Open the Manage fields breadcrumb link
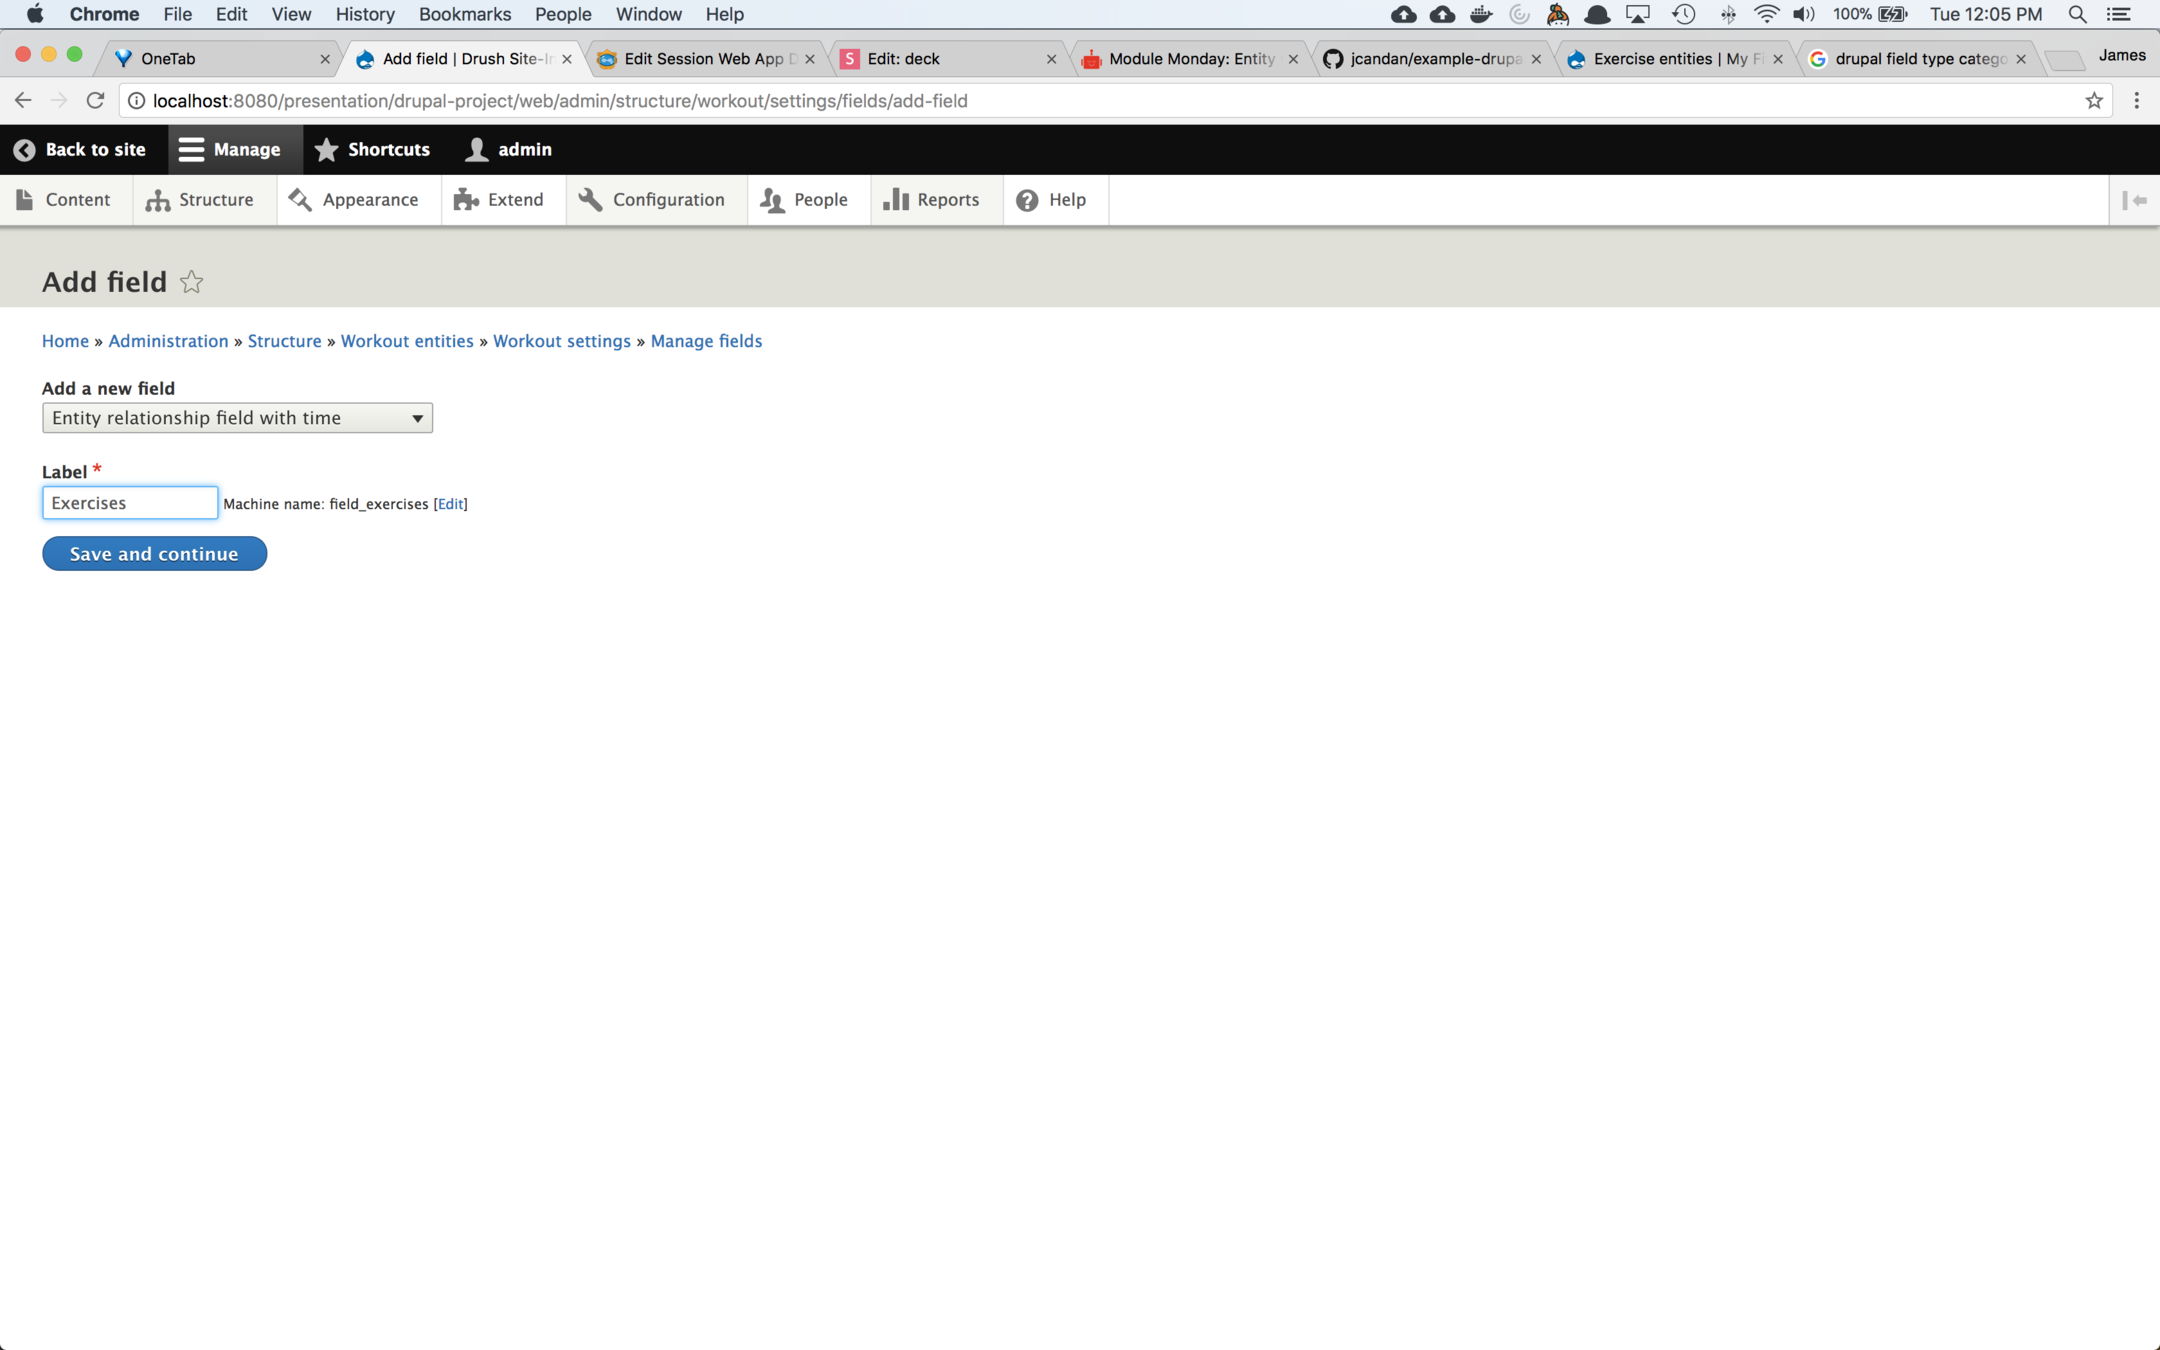The height and width of the screenshot is (1350, 2160). click(x=706, y=341)
